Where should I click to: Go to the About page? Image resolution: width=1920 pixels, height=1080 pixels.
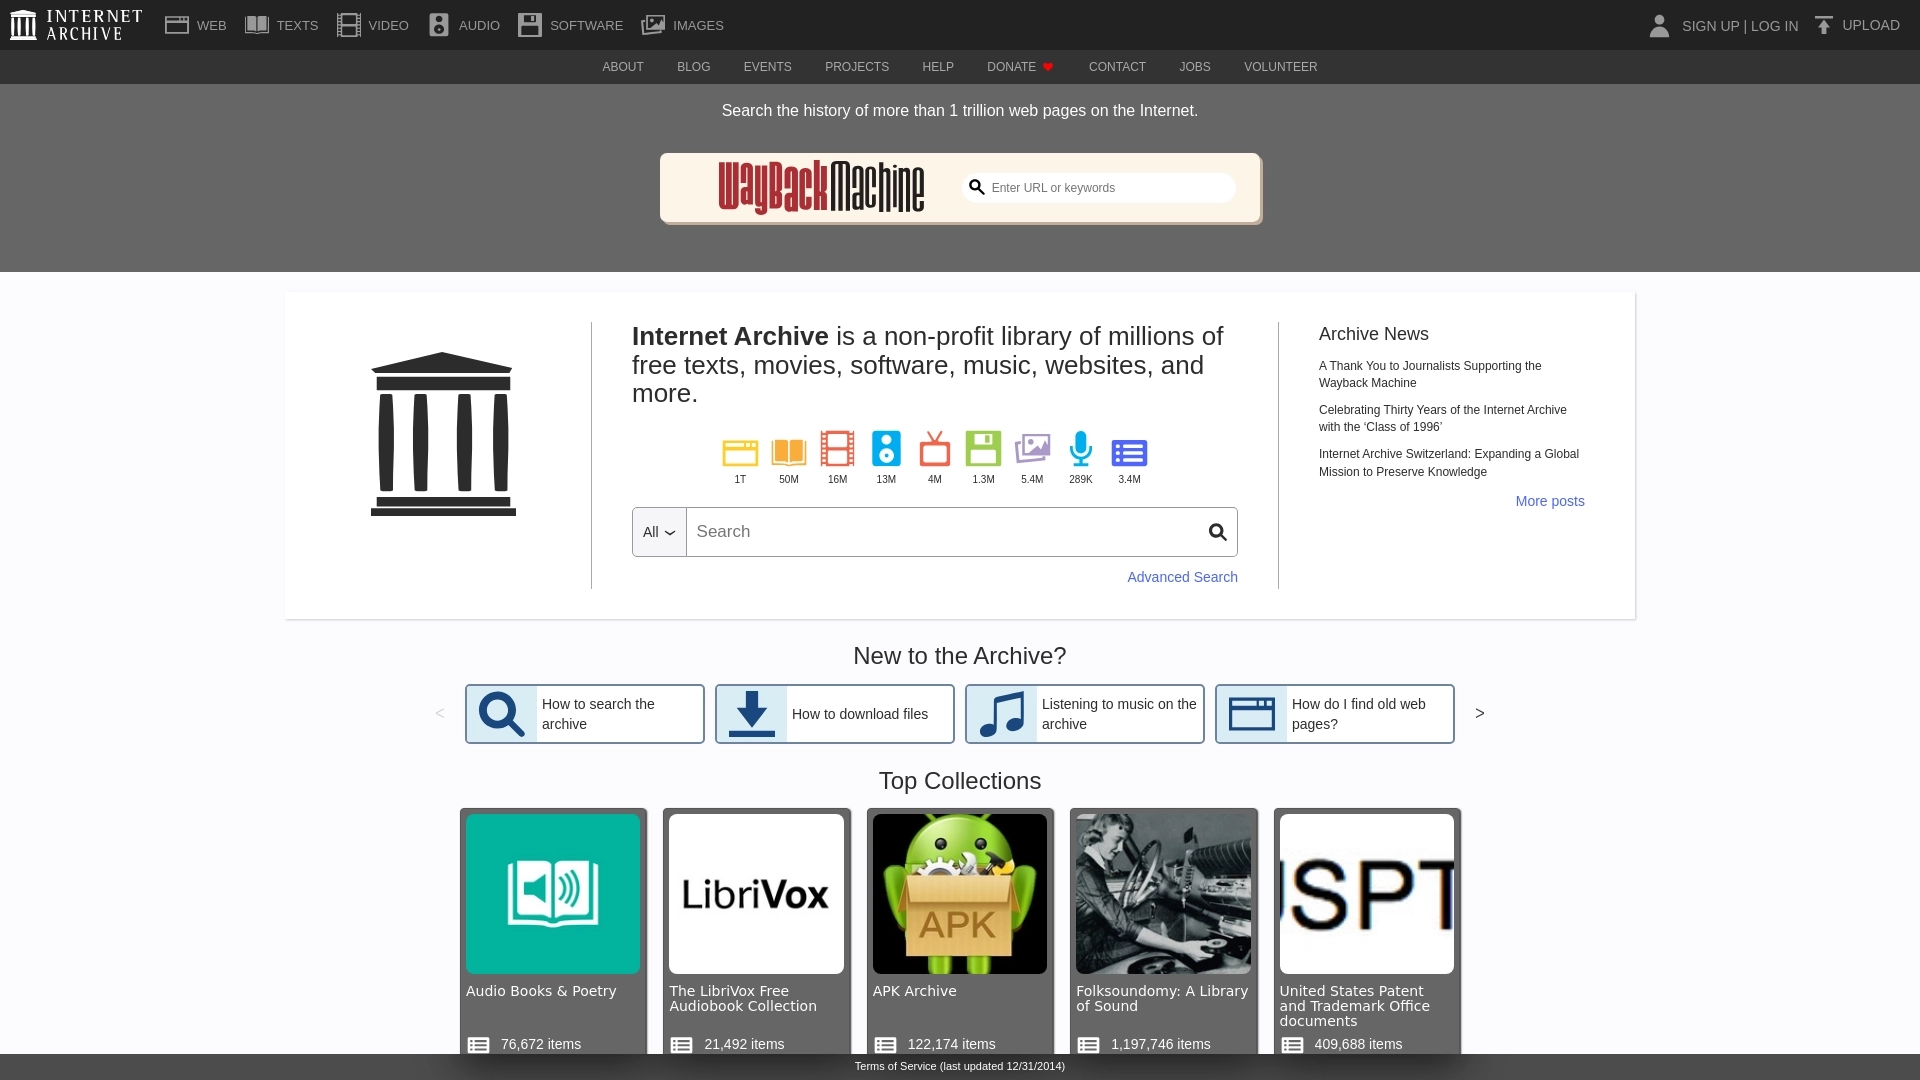coord(623,67)
